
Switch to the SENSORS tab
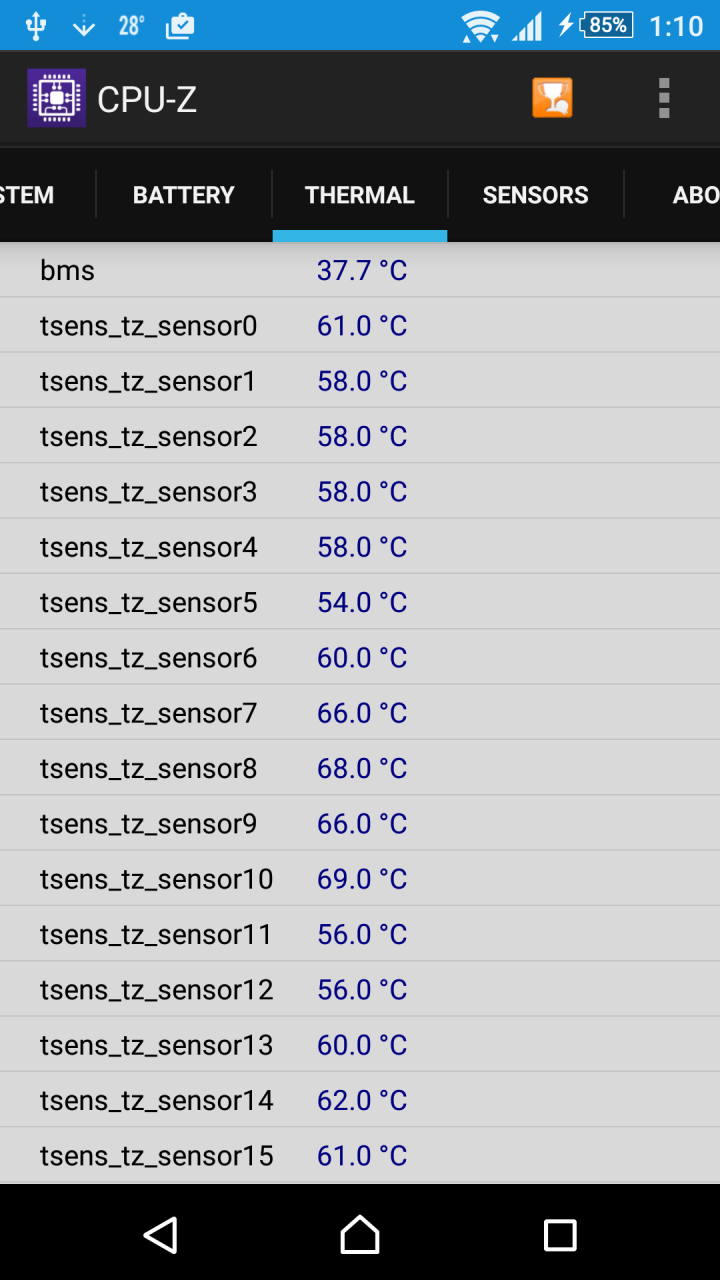click(536, 195)
